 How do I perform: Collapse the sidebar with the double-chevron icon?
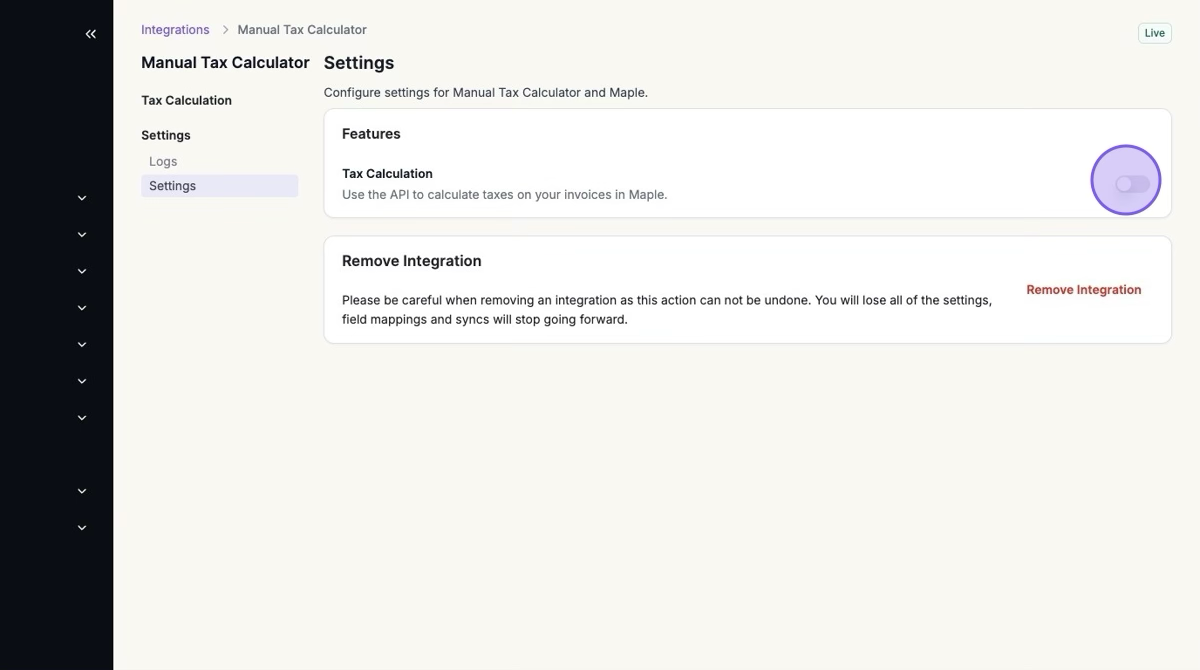[91, 34]
